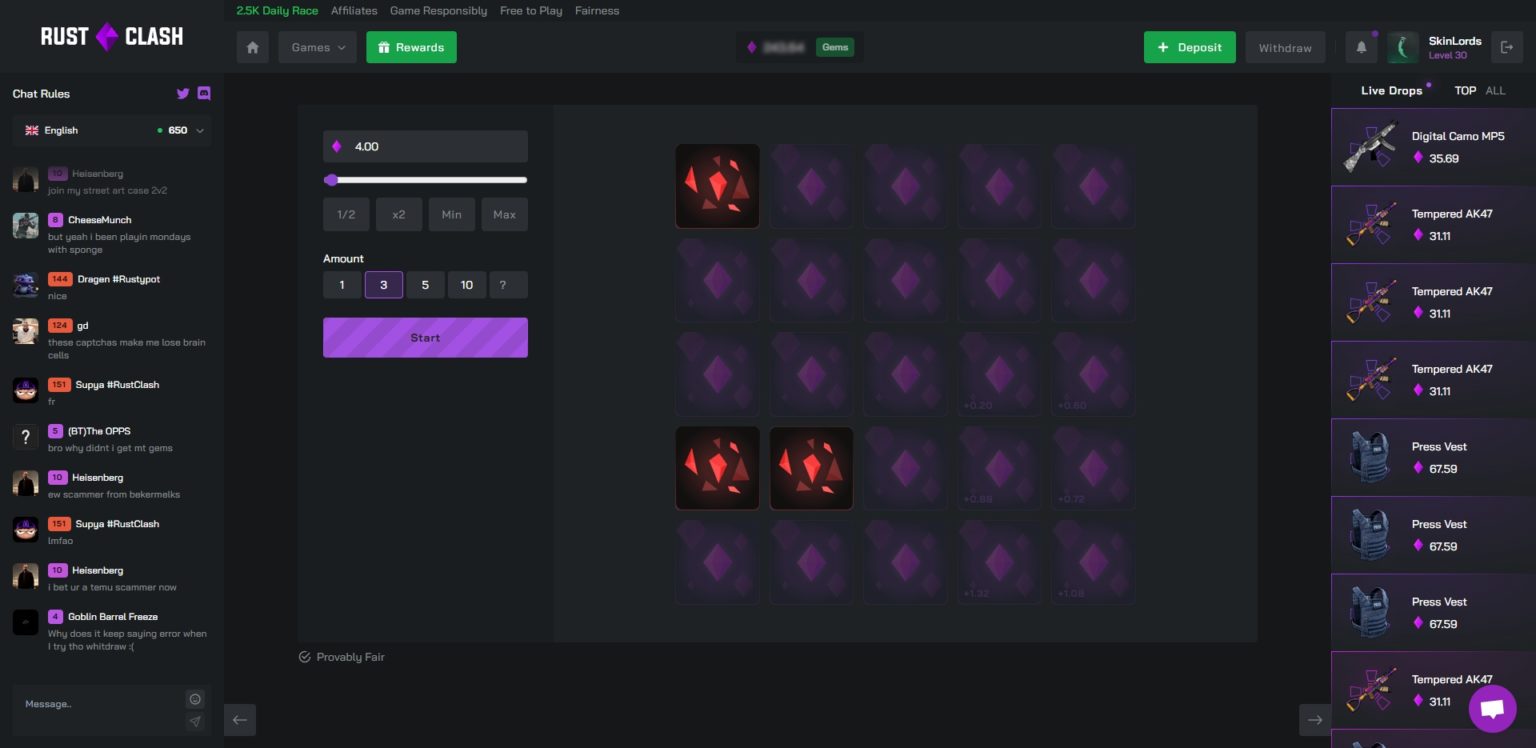Click the logout icon
This screenshot has width=1536, height=748.
(x=1506, y=47)
